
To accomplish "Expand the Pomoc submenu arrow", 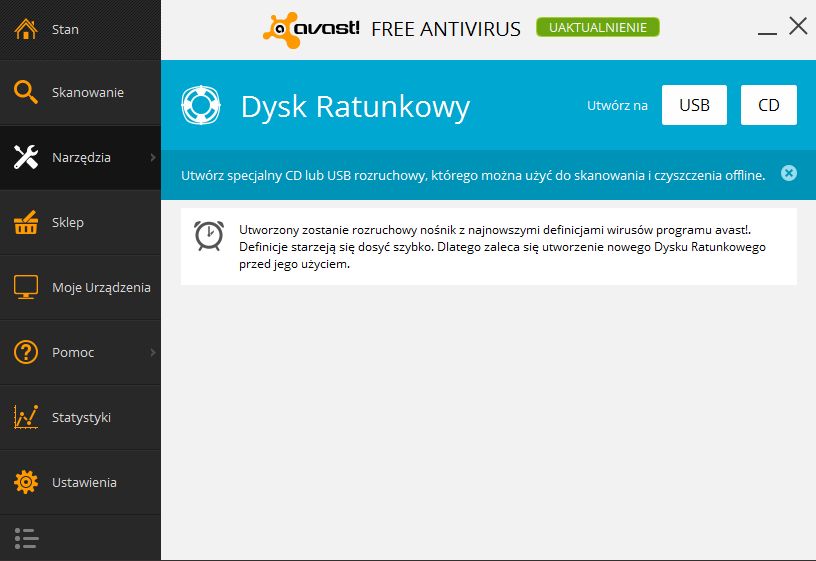I will (152, 352).
